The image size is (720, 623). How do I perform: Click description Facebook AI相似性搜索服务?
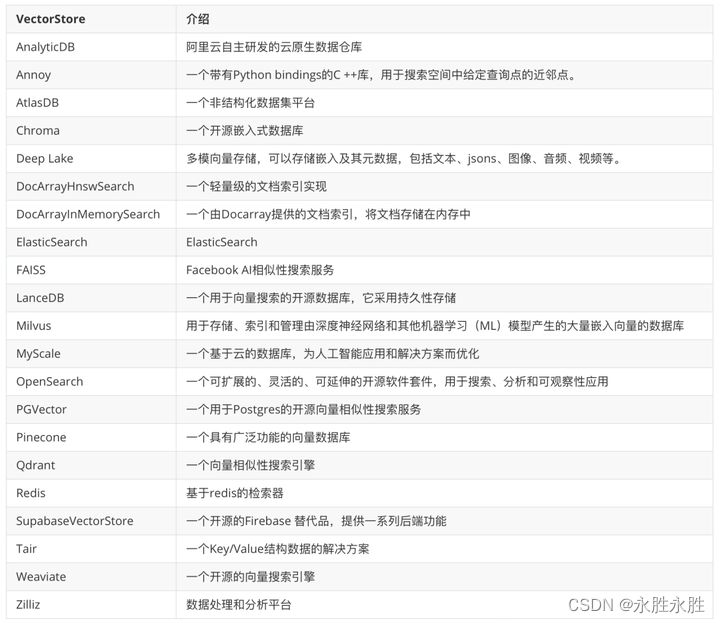click(x=260, y=270)
